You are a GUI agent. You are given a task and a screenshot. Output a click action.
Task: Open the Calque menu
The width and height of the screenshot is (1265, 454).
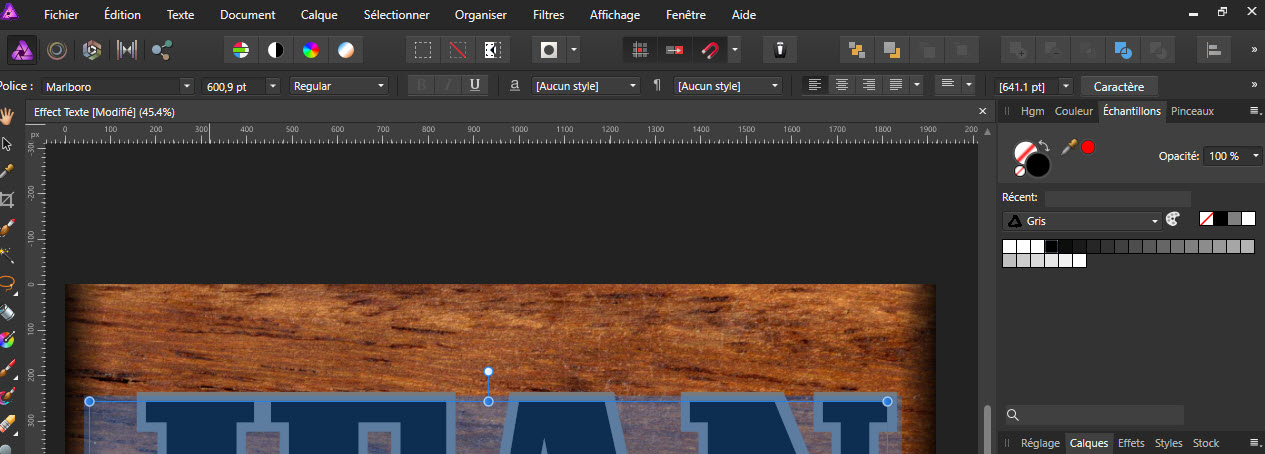(x=319, y=15)
